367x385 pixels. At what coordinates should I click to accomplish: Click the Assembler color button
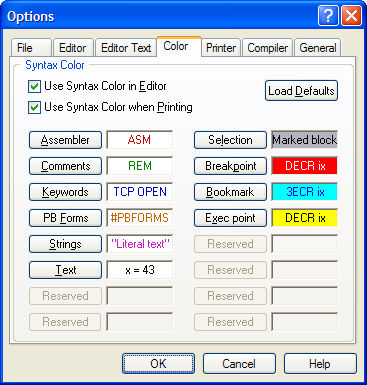click(x=65, y=140)
